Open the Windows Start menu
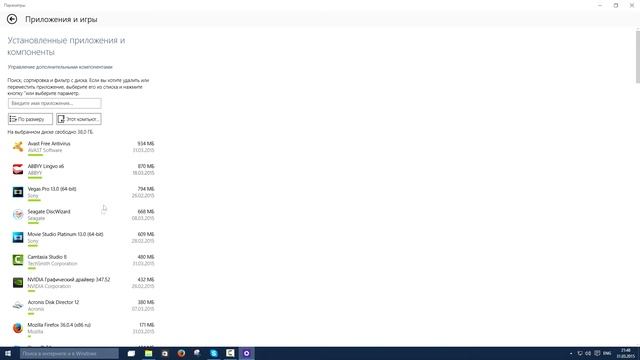The height and width of the screenshot is (360, 640). point(8,353)
